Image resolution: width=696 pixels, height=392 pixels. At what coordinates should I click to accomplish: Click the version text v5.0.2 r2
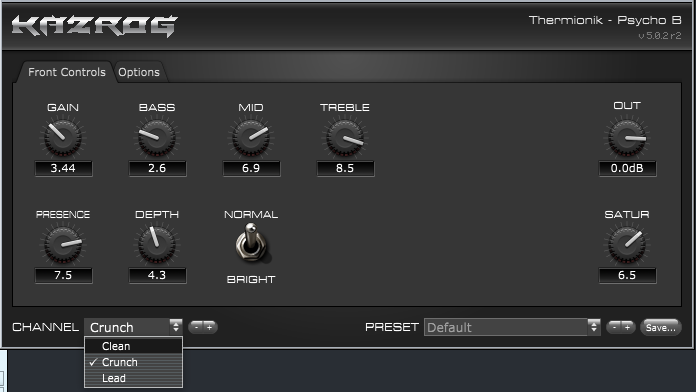(660, 36)
